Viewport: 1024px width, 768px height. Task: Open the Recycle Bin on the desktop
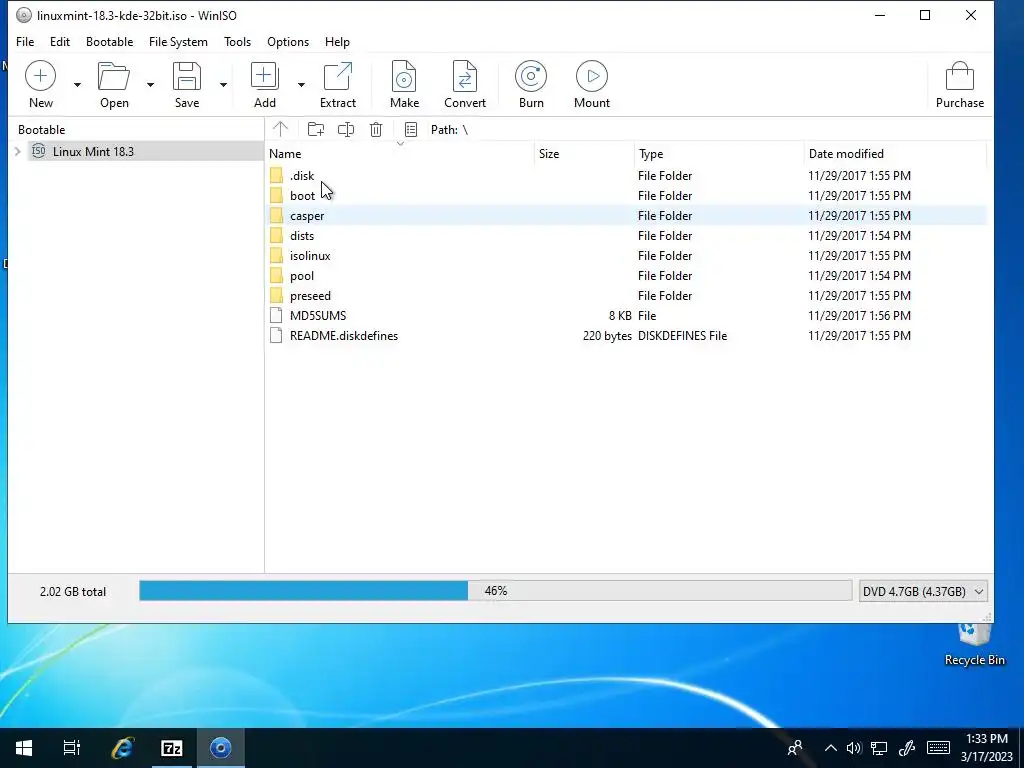(974, 645)
